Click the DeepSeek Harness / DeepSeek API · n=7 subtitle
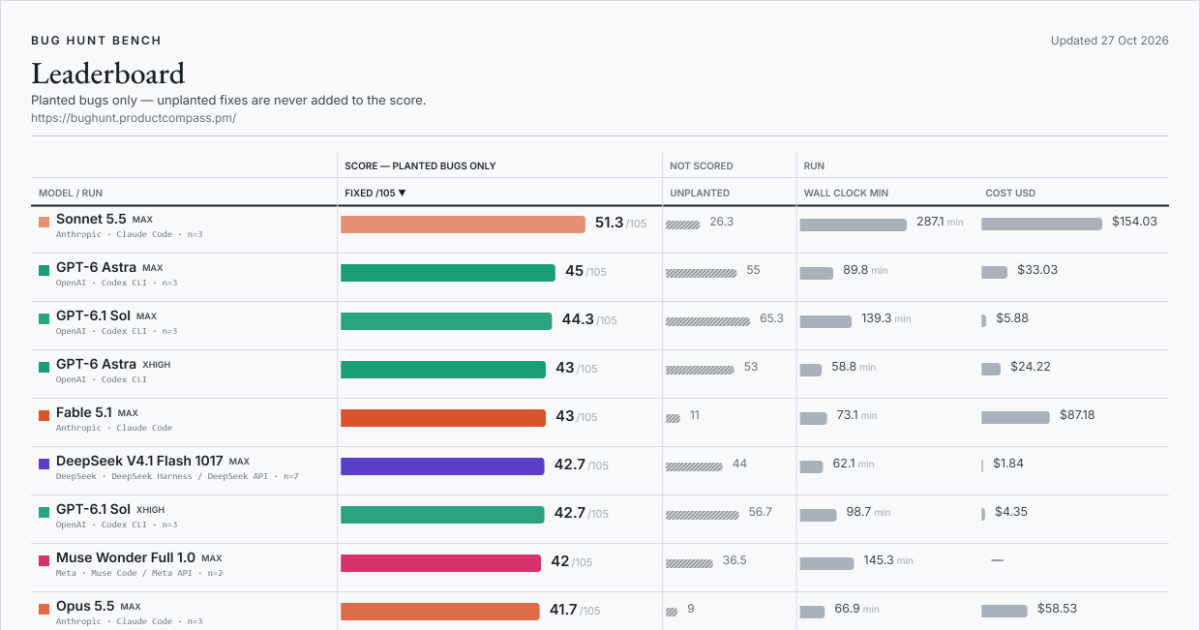The height and width of the screenshot is (630, 1200). pyautogui.click(x=177, y=477)
